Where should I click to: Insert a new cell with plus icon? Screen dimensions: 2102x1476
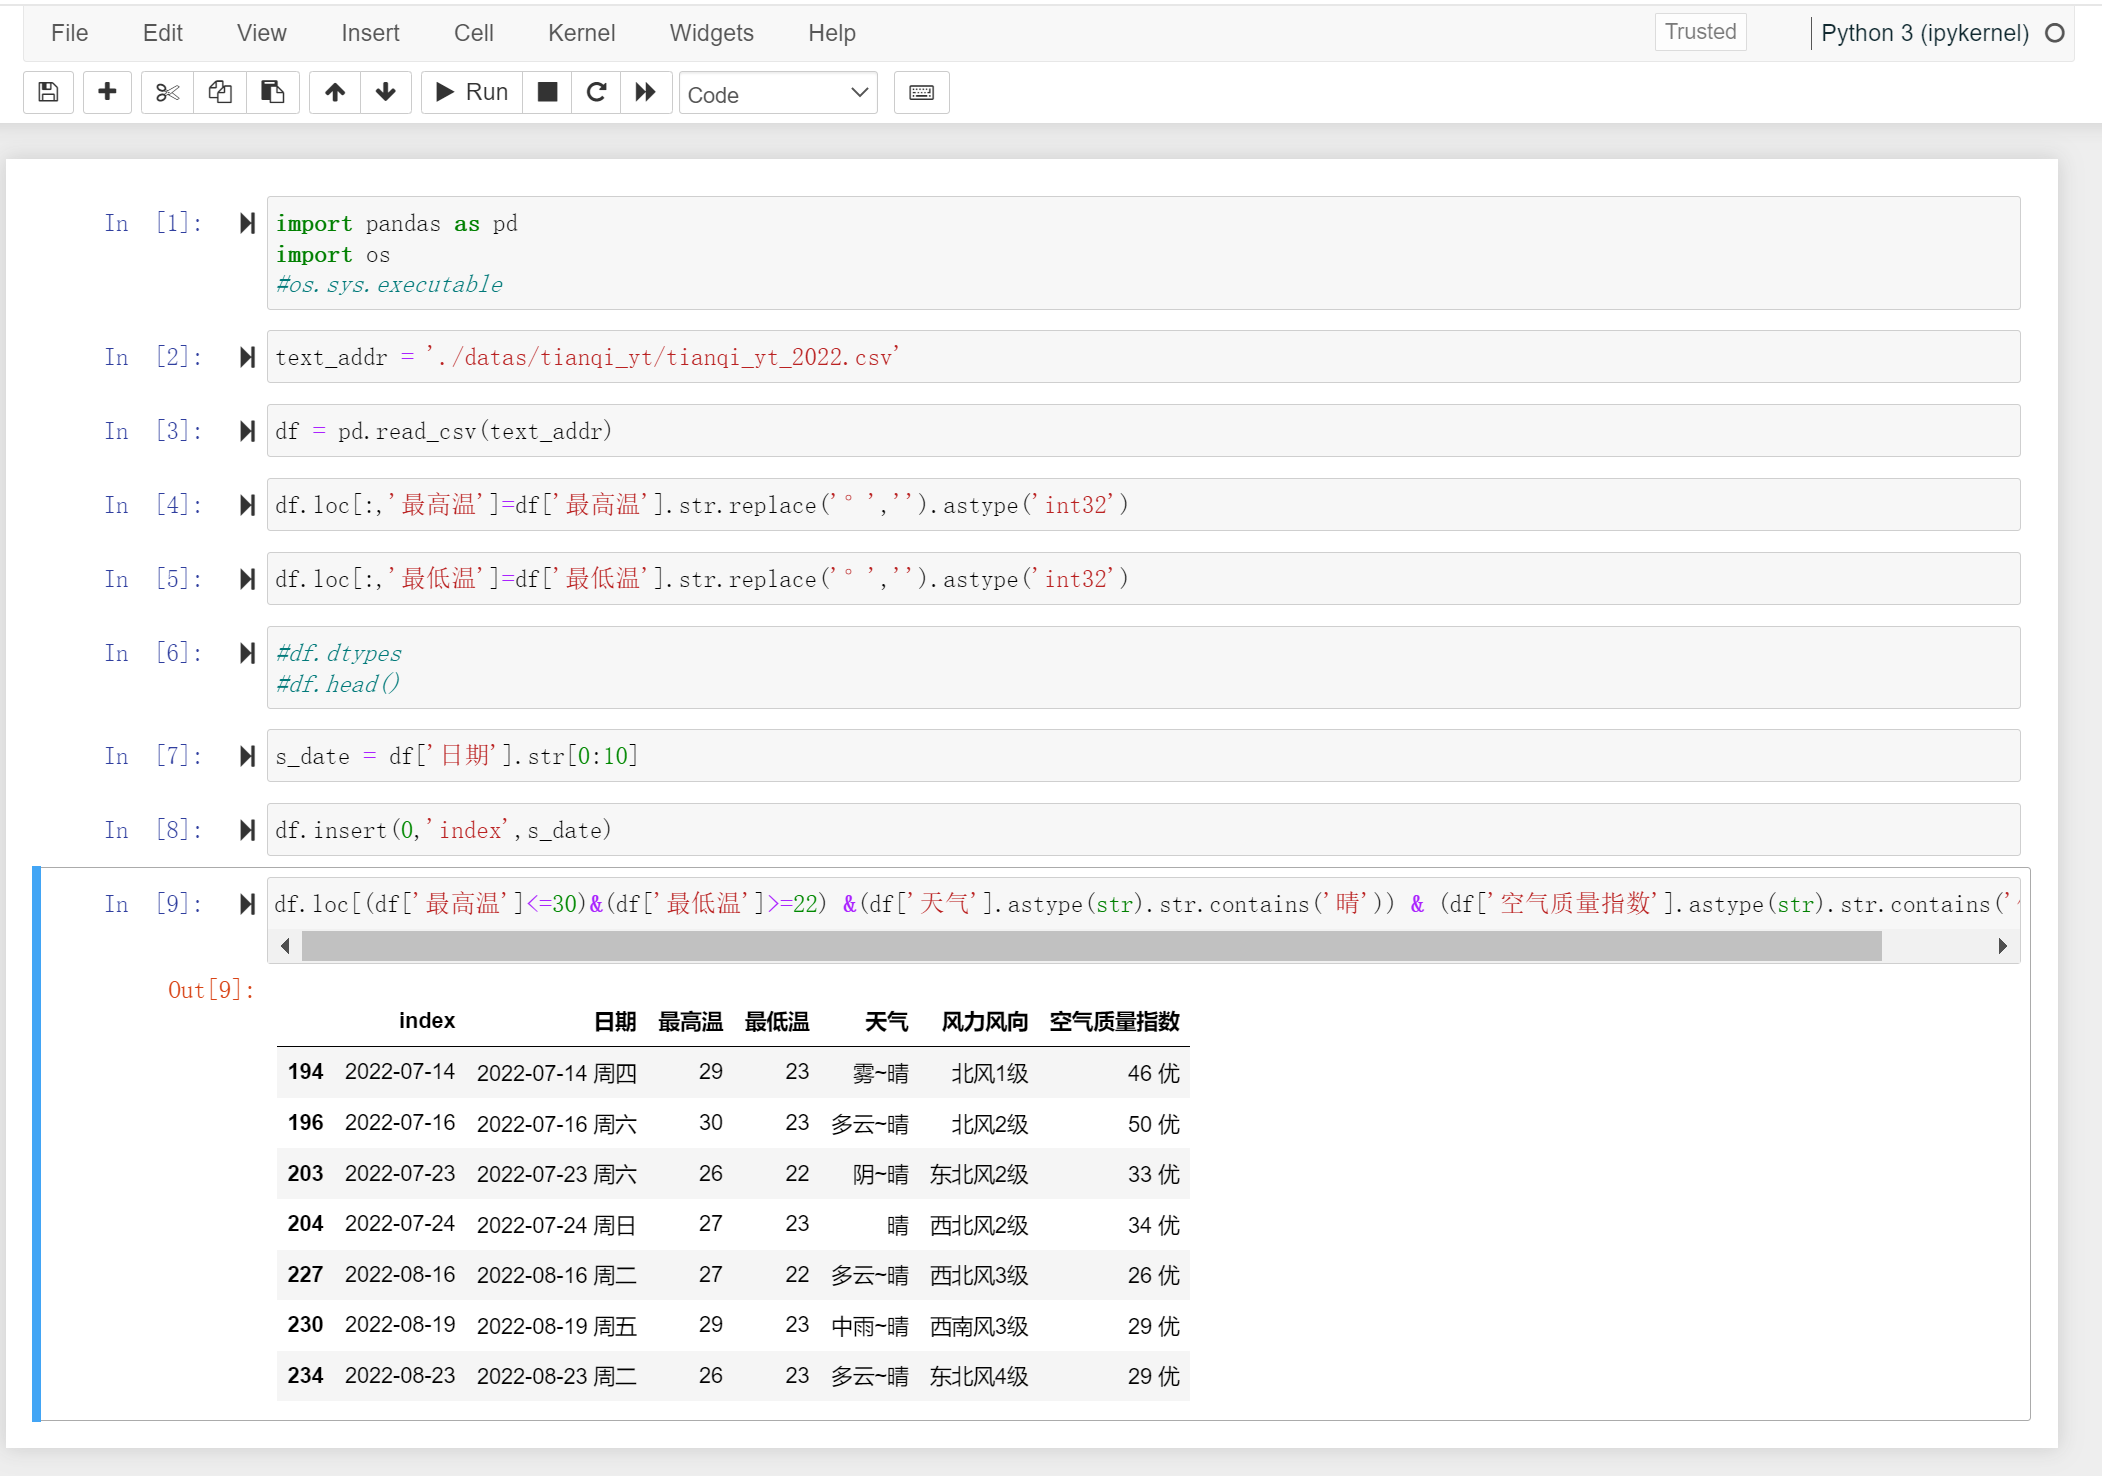click(107, 93)
